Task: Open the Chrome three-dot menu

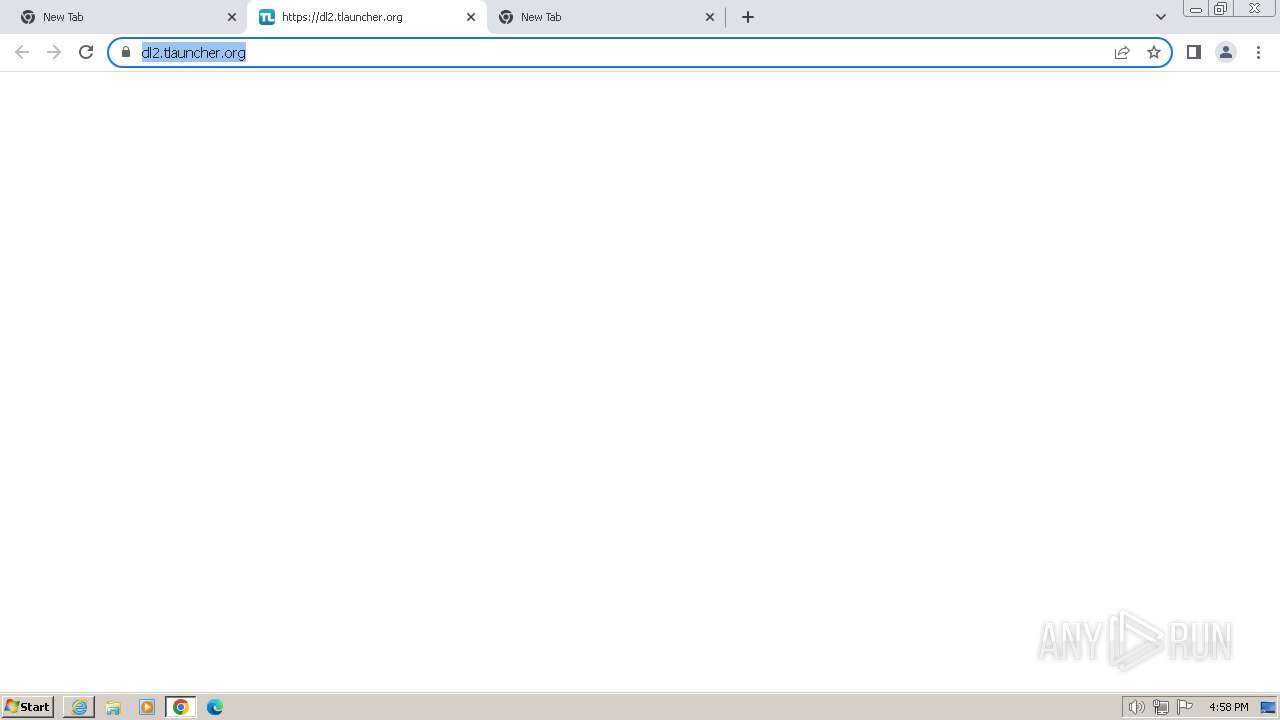Action: 1258,52
